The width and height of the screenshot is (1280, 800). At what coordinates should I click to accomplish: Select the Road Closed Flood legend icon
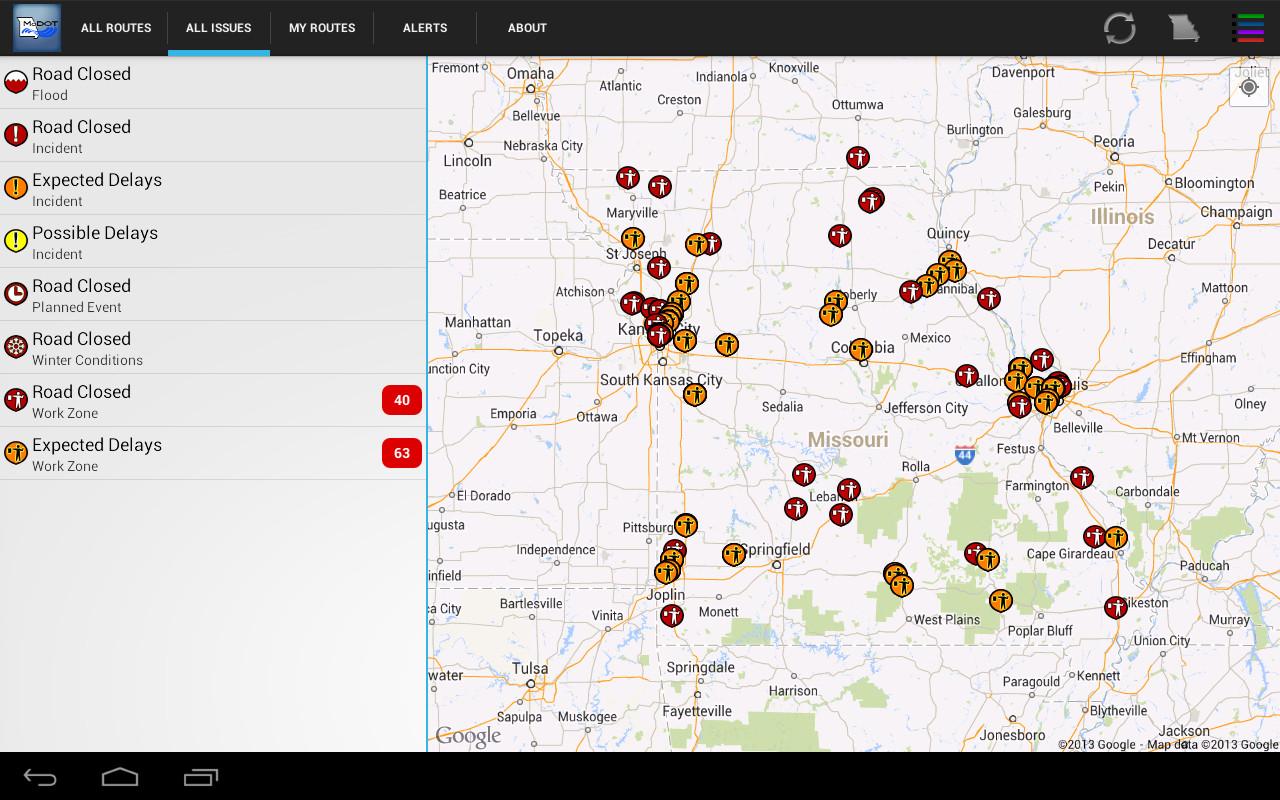tap(16, 81)
